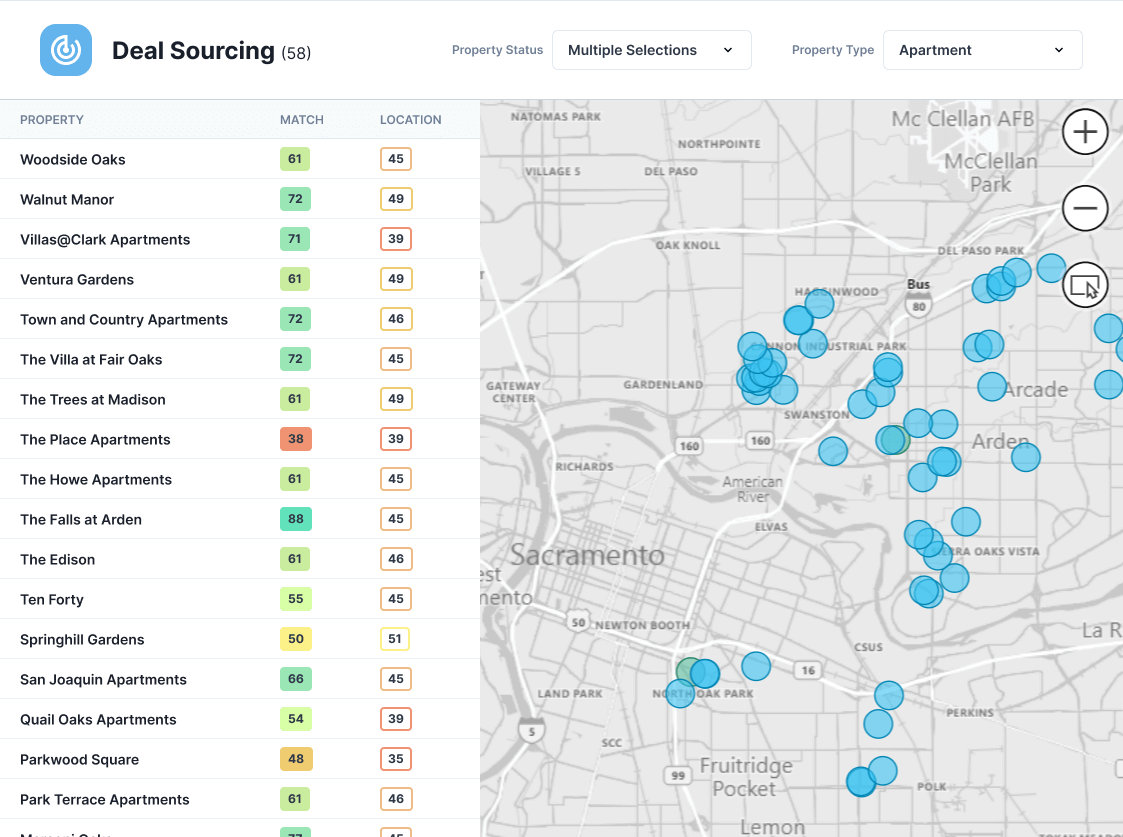Screen dimensions: 1123x837
Task: Click the red match score for The Place Apartments
Action: [294, 439]
